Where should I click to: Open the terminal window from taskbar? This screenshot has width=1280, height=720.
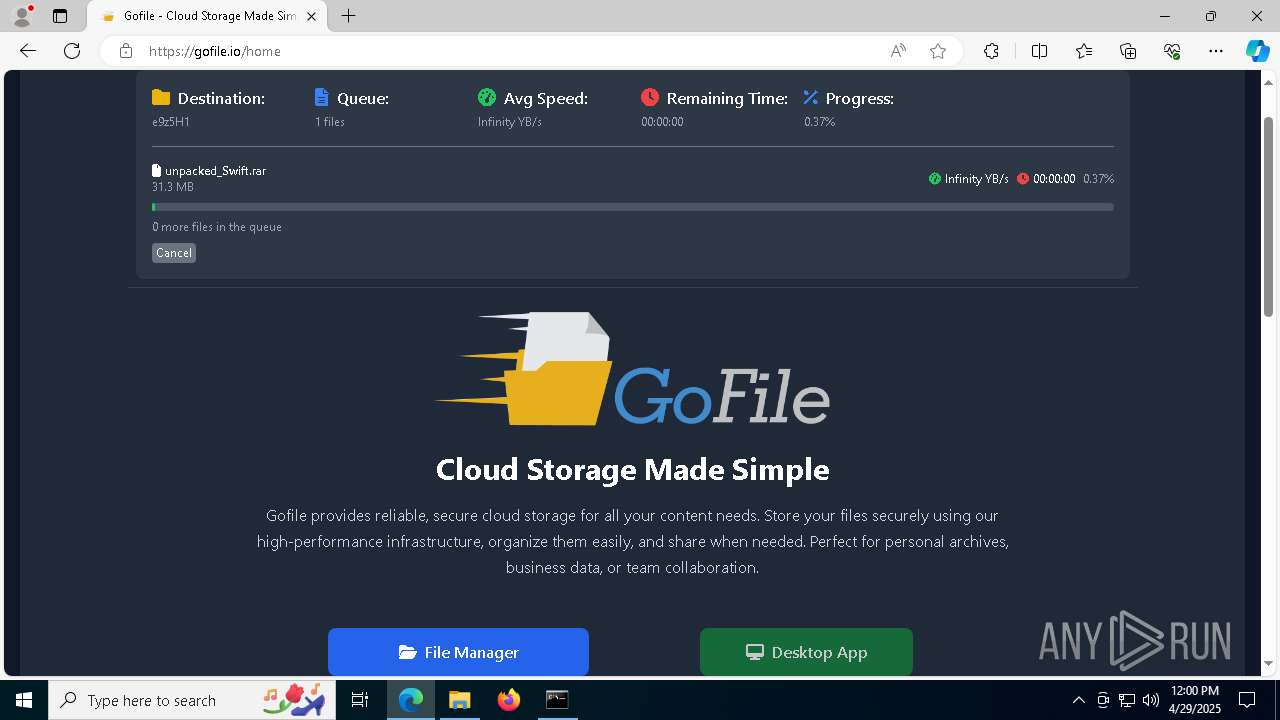point(557,700)
